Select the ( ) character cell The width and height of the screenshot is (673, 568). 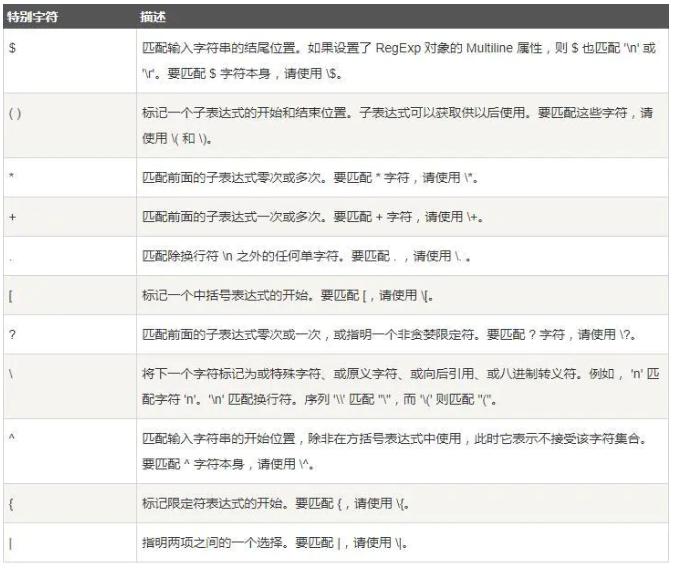click(x=14, y=113)
